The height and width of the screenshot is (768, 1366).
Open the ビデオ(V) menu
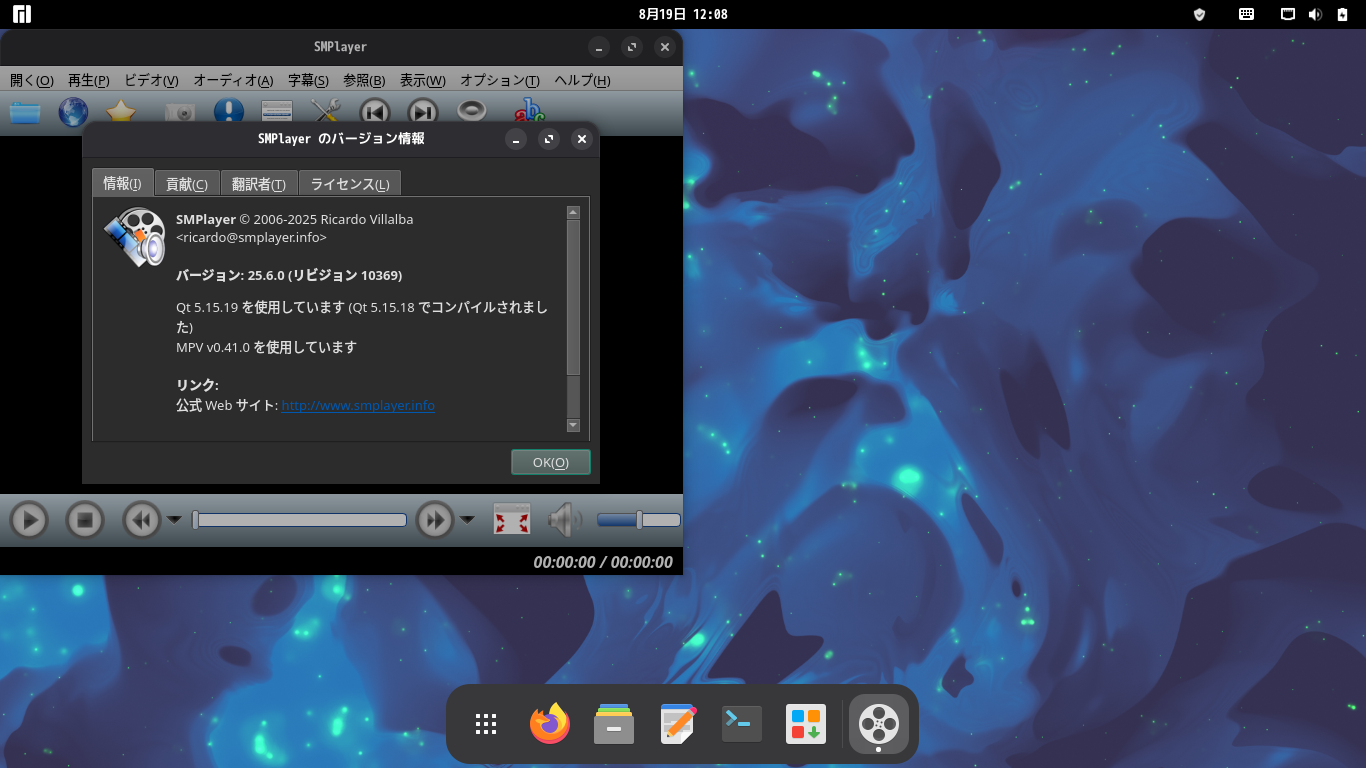pyautogui.click(x=151, y=80)
